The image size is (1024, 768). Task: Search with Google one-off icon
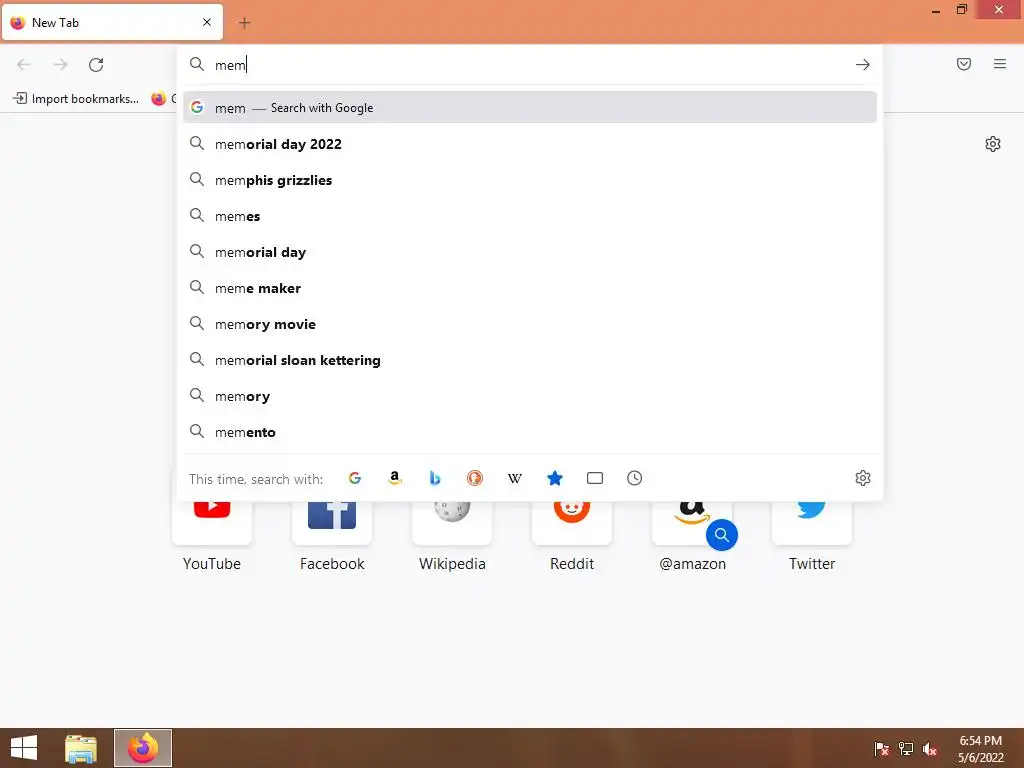point(355,478)
